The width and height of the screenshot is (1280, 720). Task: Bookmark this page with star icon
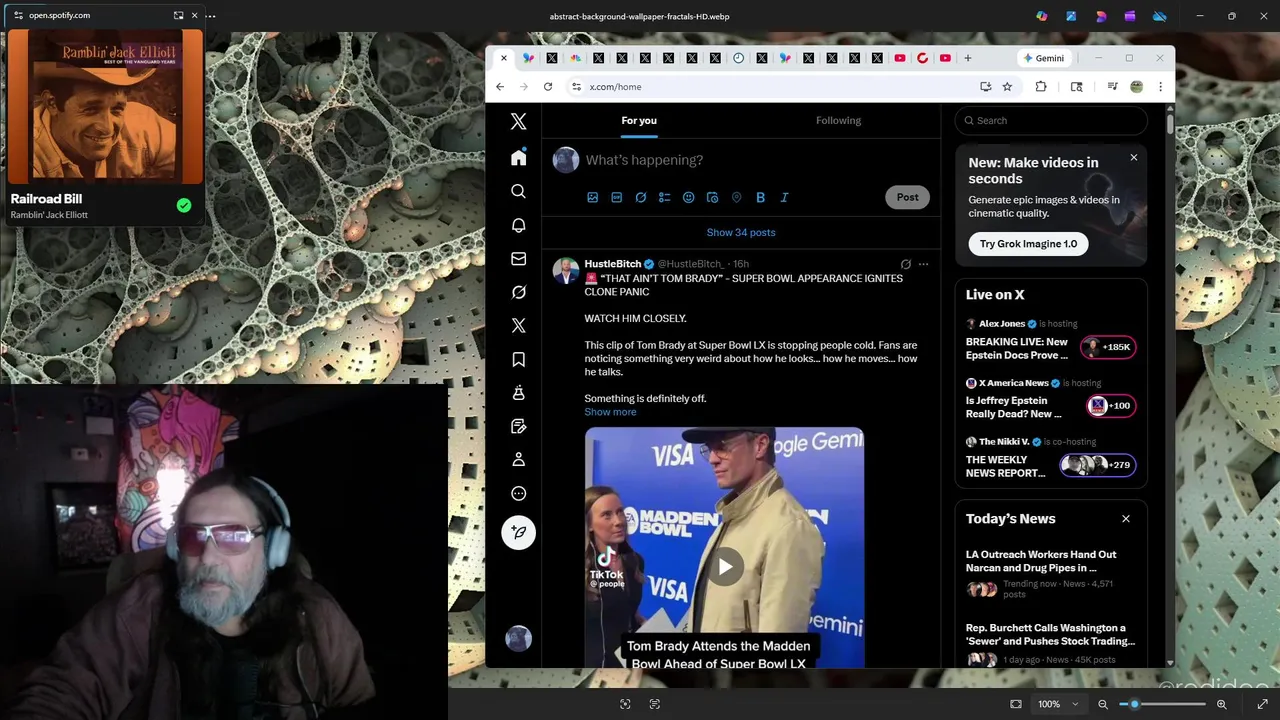(1007, 87)
